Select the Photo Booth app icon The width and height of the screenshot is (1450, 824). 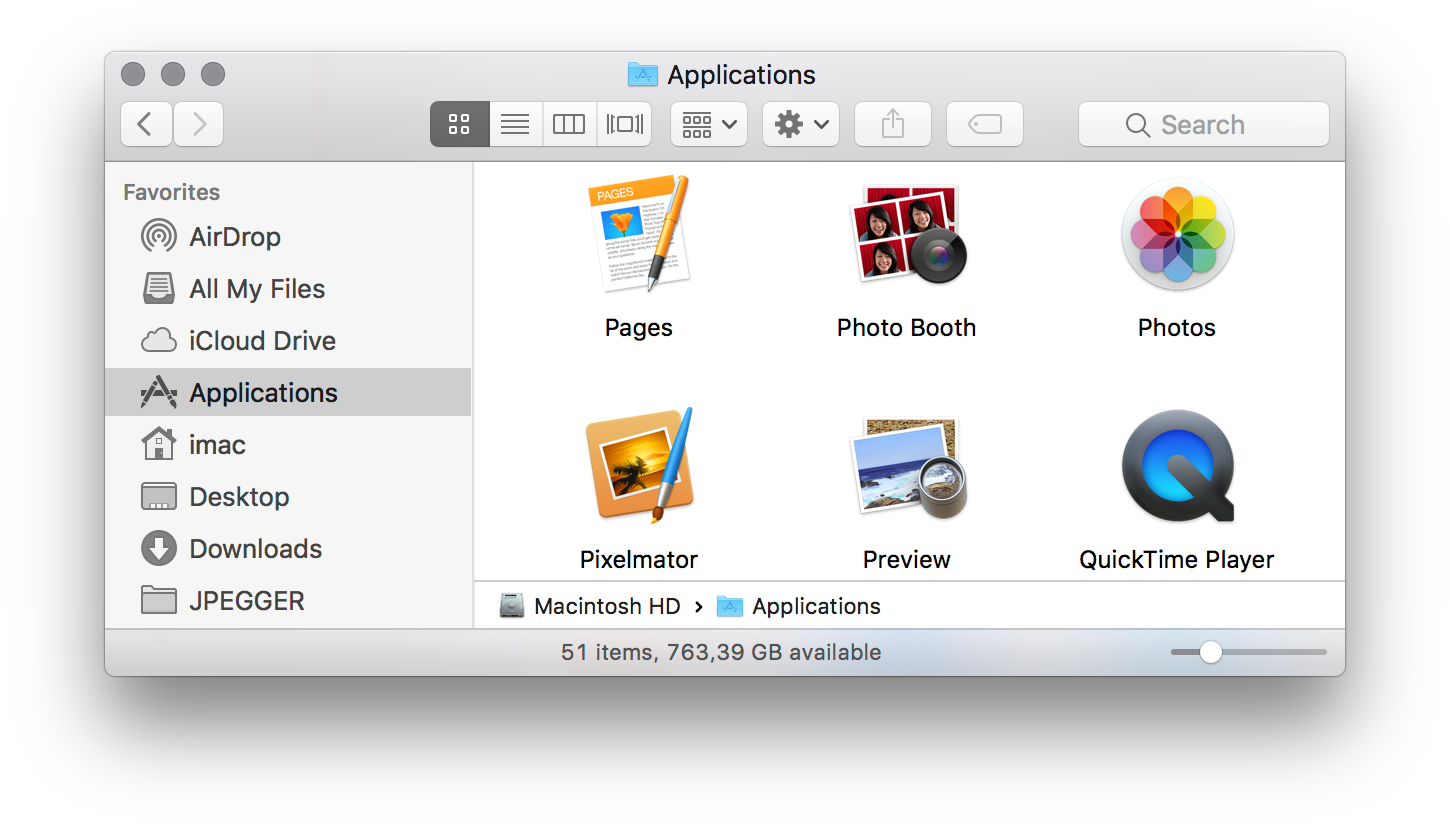(908, 235)
